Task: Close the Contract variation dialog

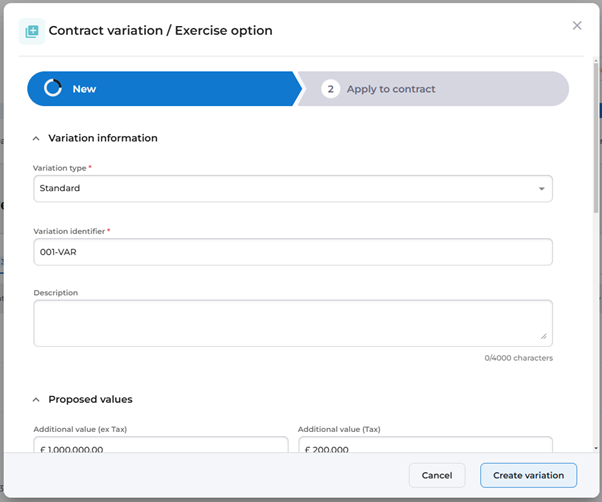Action: (x=577, y=26)
